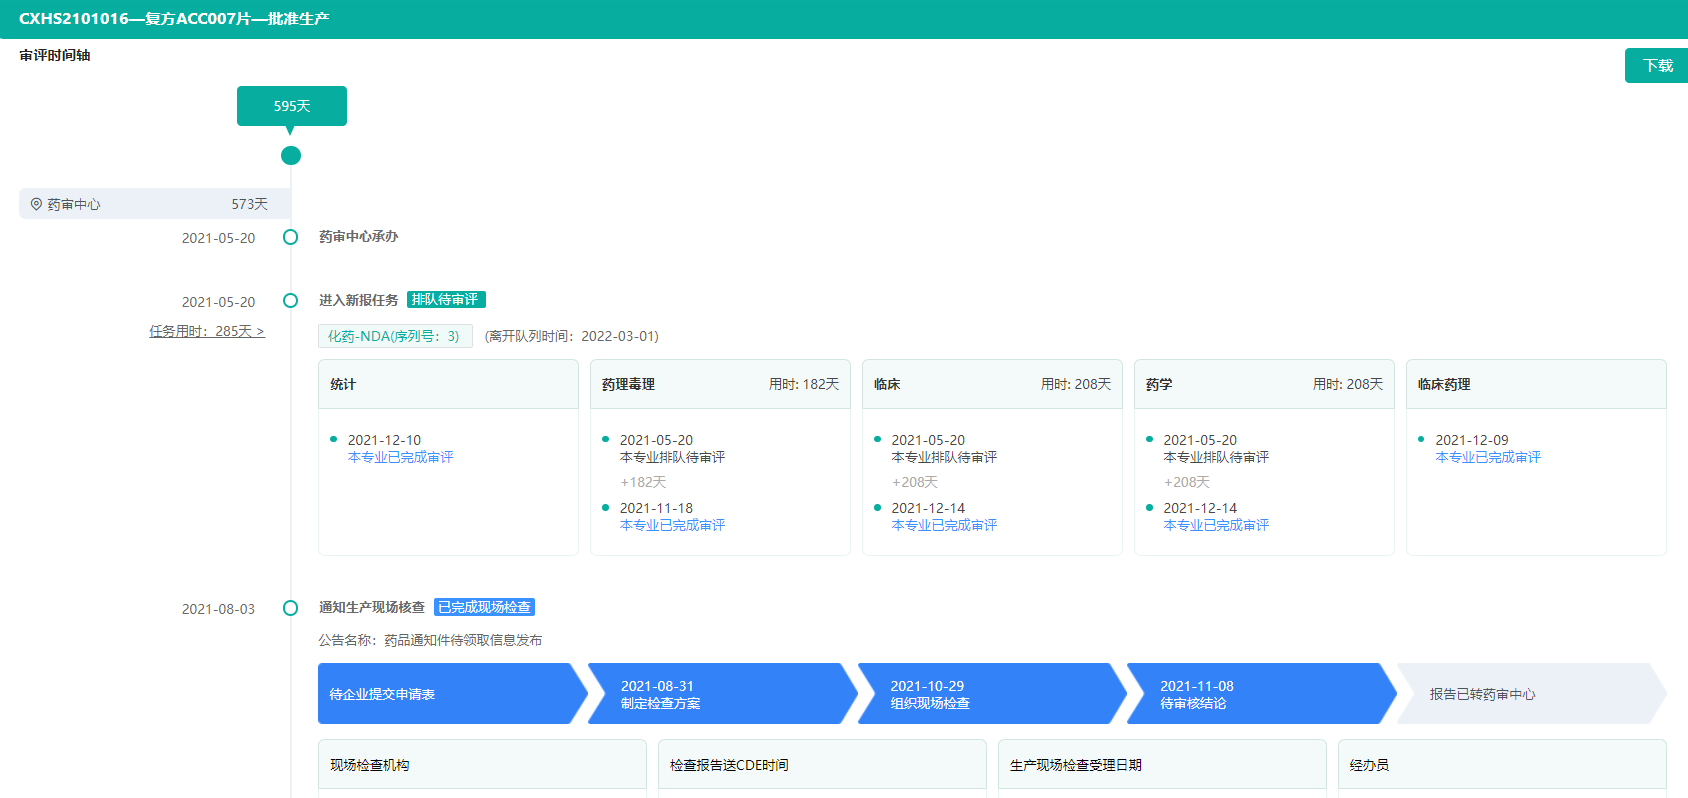Select the 报告已转药审中心 step arrow
Image resolution: width=1688 pixels, height=798 pixels.
[1525, 694]
